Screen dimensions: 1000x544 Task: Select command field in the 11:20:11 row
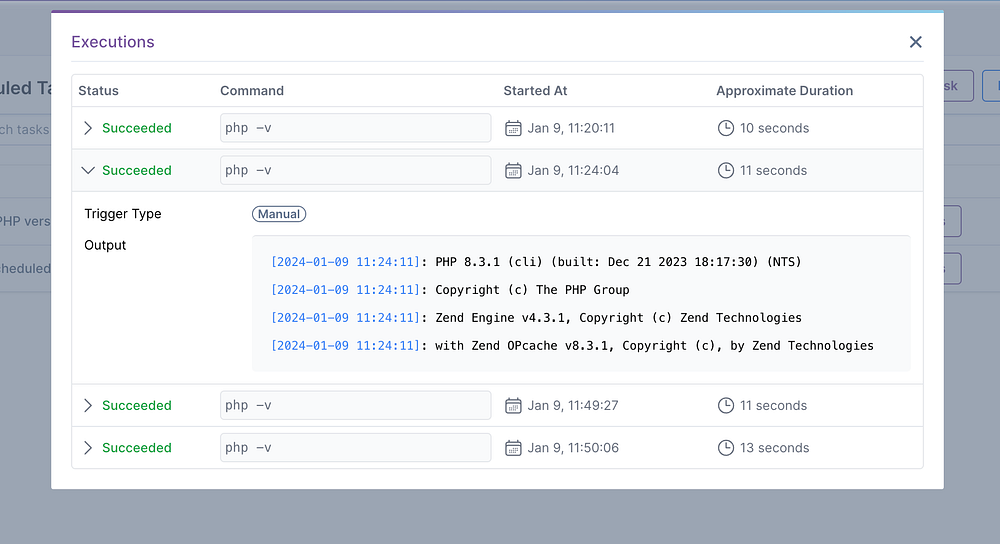(355, 128)
